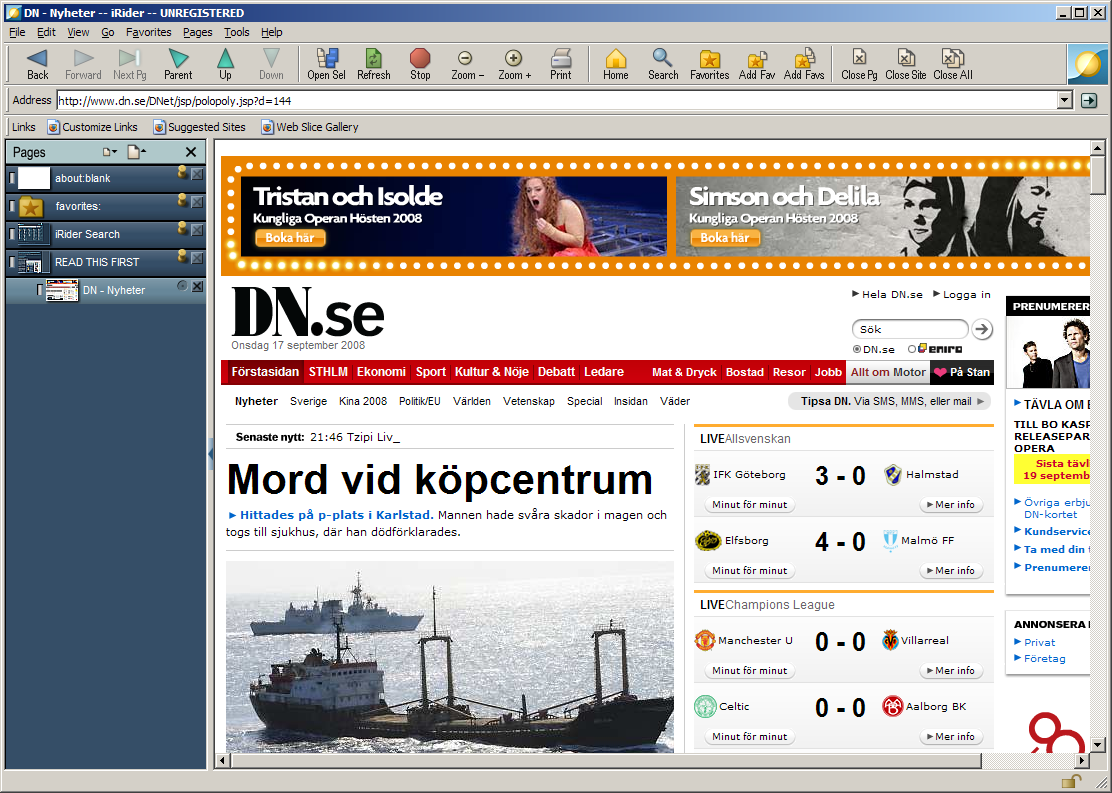Click pin icon on favorites: row
1112x793 pixels.
(x=182, y=199)
